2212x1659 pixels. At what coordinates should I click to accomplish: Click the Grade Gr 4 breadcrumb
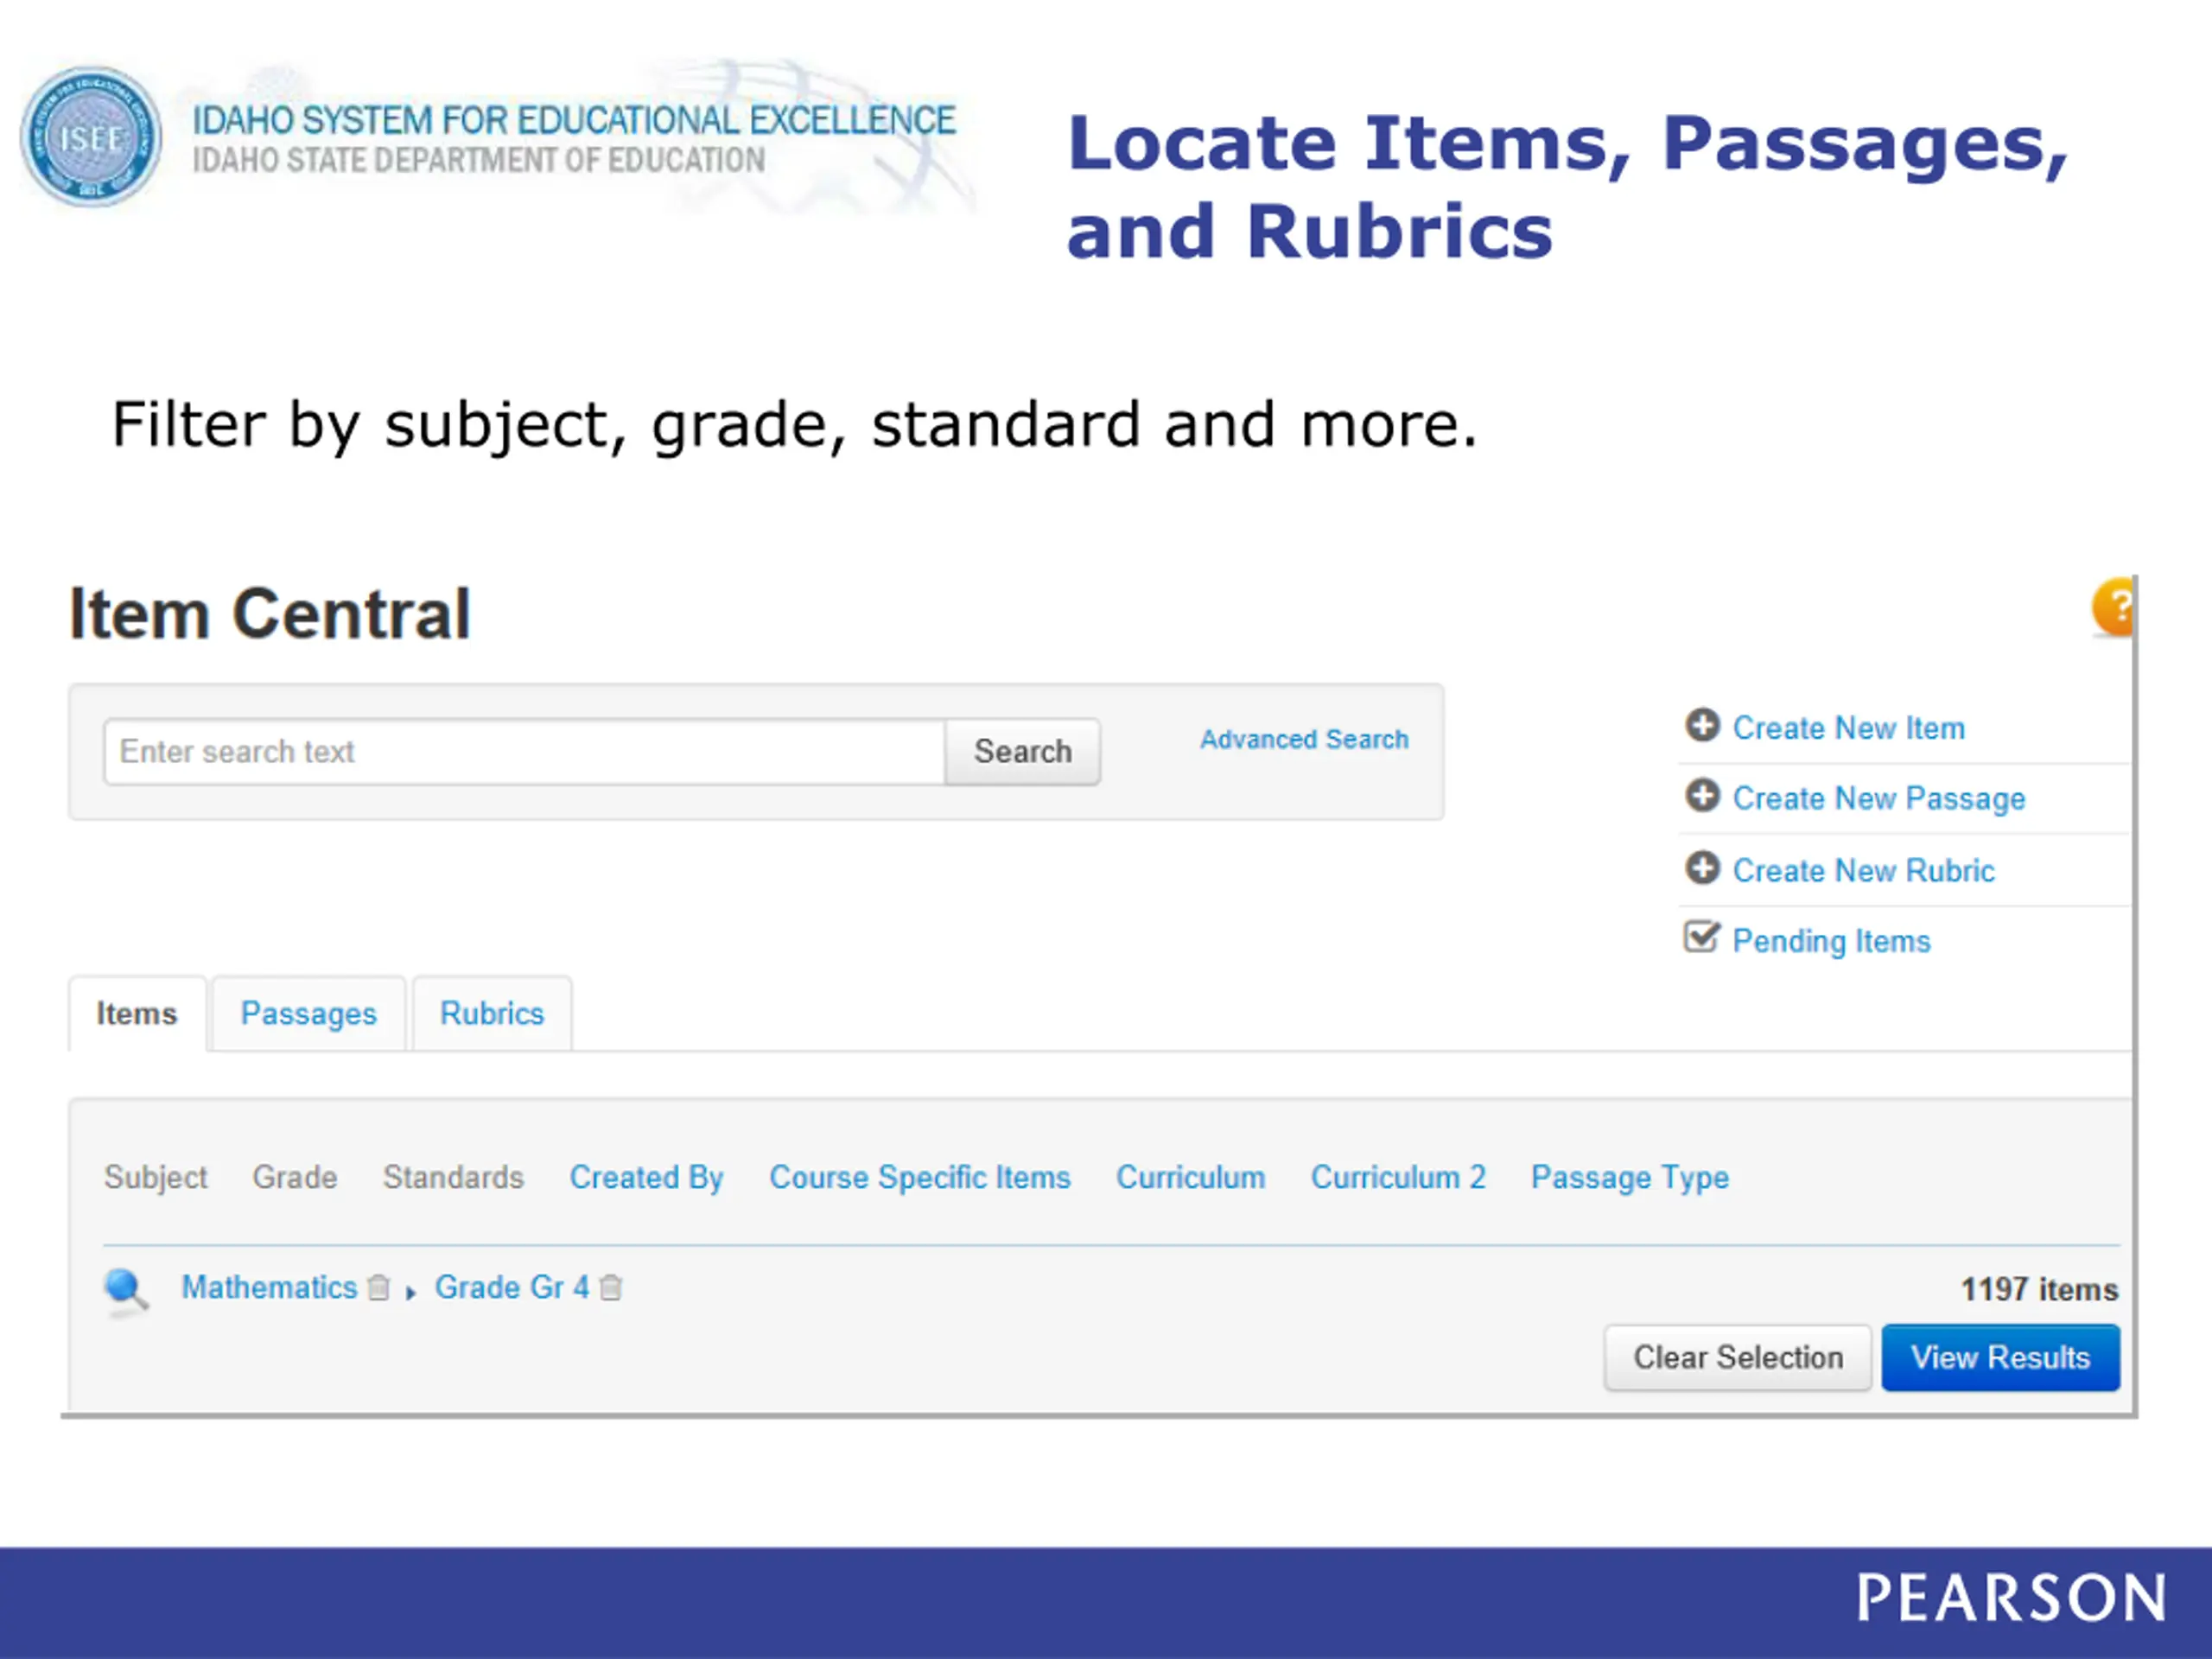512,1288
